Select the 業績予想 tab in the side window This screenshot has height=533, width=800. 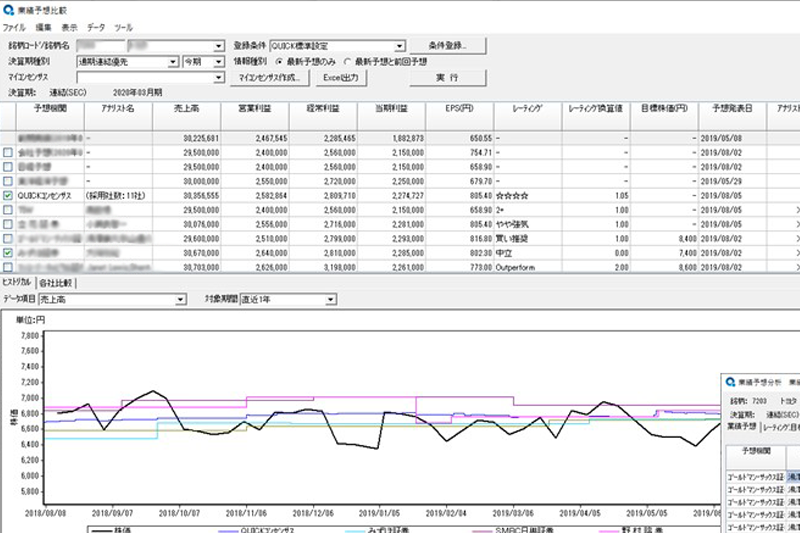pyautogui.click(x=742, y=426)
